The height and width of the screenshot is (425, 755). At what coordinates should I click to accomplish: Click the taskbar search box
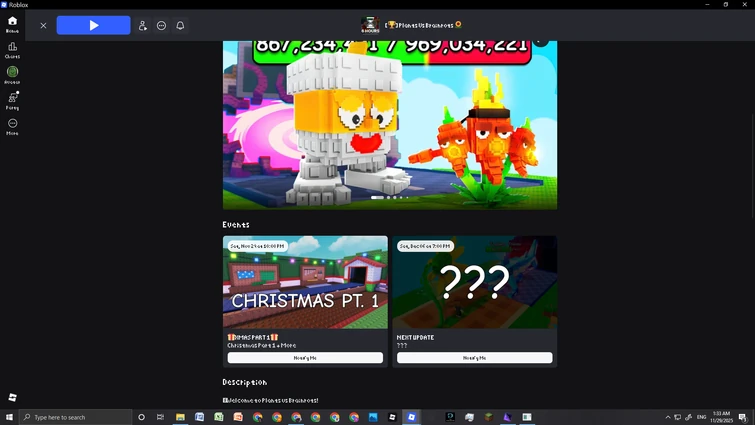76,417
